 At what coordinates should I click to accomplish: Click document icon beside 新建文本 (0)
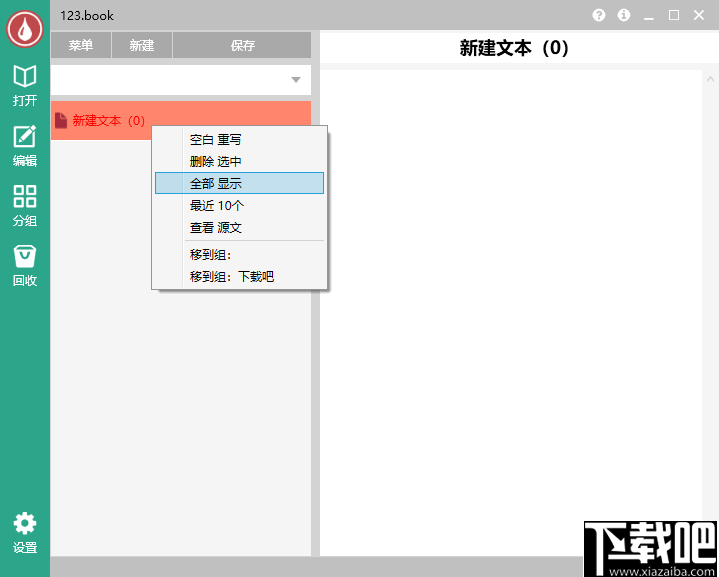coord(61,121)
